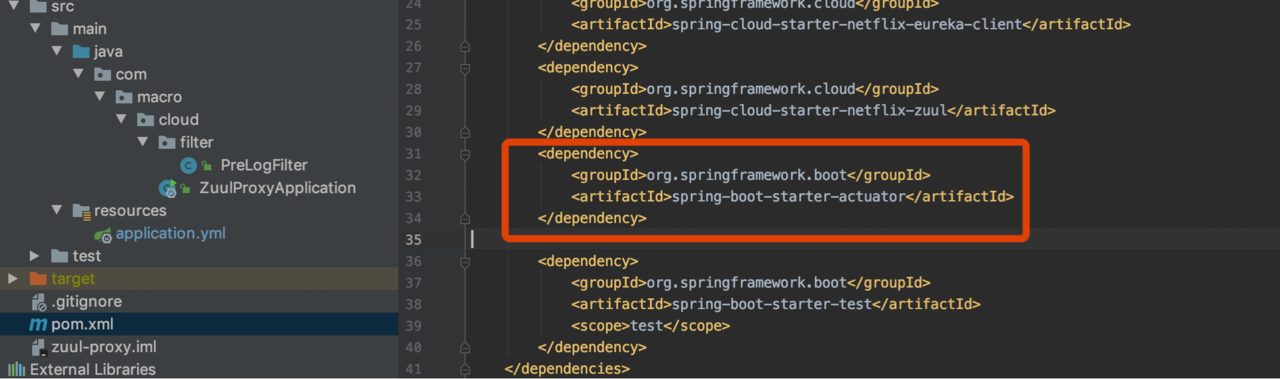This screenshot has height=379, width=1280.
Task: Fold the closing dependencies tag at line 41
Action: pyautogui.click(x=465, y=369)
